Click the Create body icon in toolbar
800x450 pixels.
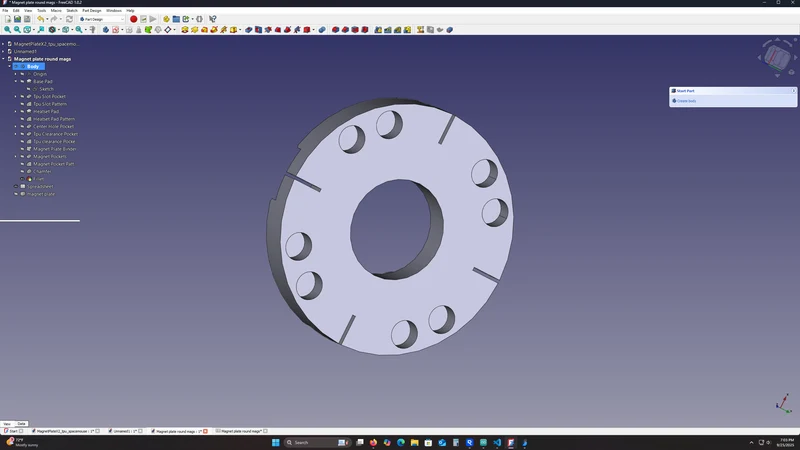[x=106, y=30]
